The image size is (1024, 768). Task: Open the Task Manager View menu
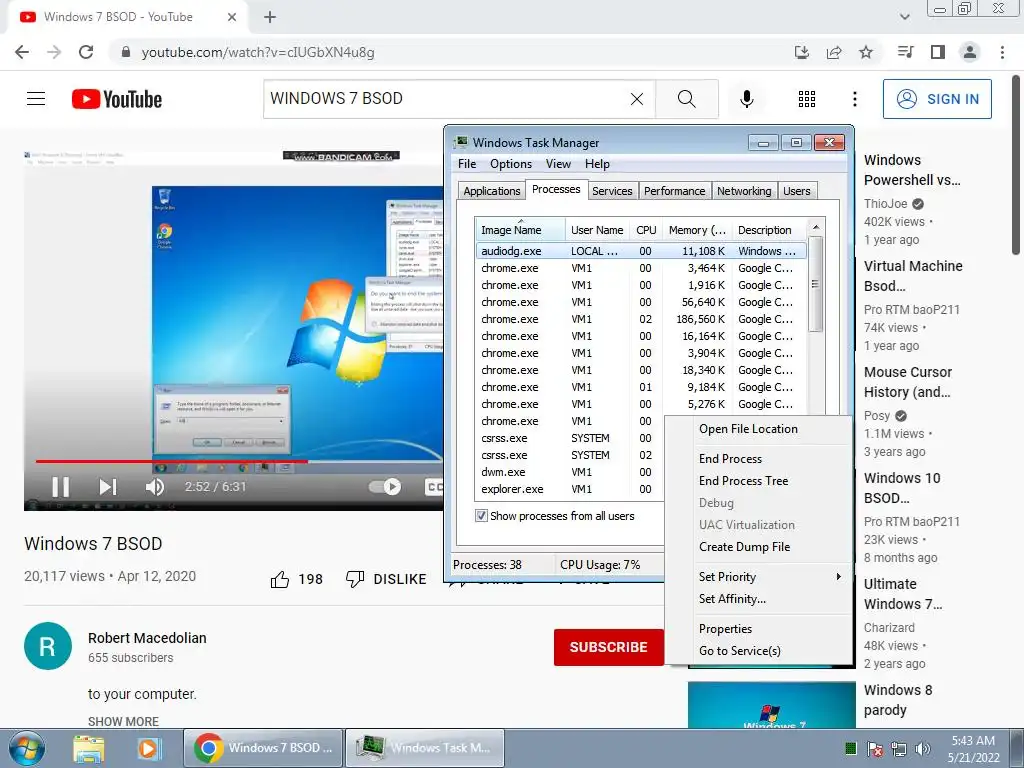[558, 164]
